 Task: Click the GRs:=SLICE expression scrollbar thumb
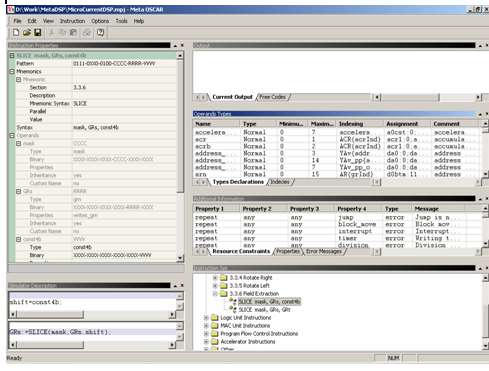click(x=50, y=345)
